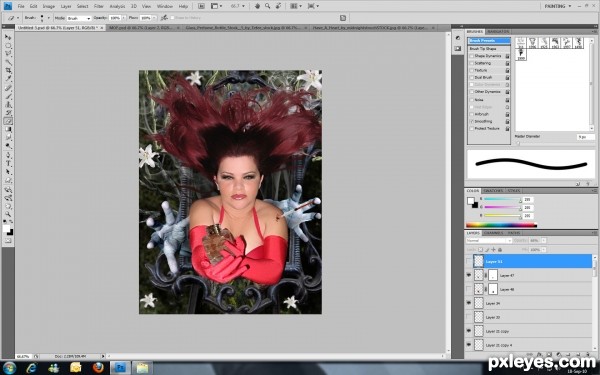Image resolution: width=600 pixels, height=375 pixels.
Task: Enable Shape Dynamics checkbox
Action: pos(472,56)
